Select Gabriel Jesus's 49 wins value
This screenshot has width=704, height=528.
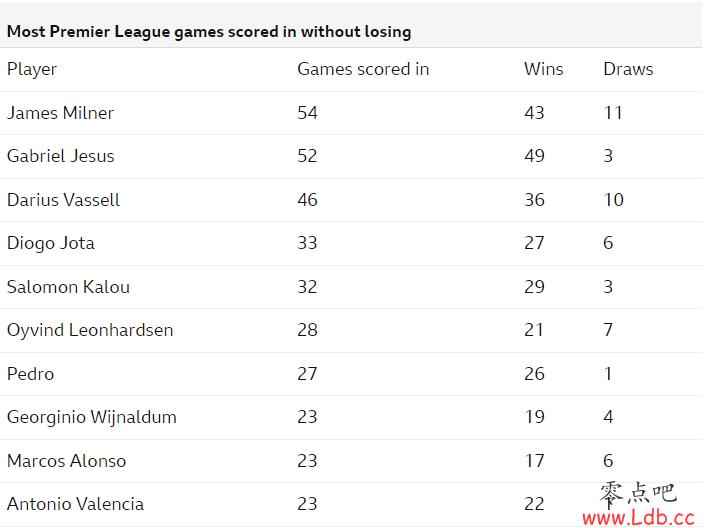click(x=534, y=156)
